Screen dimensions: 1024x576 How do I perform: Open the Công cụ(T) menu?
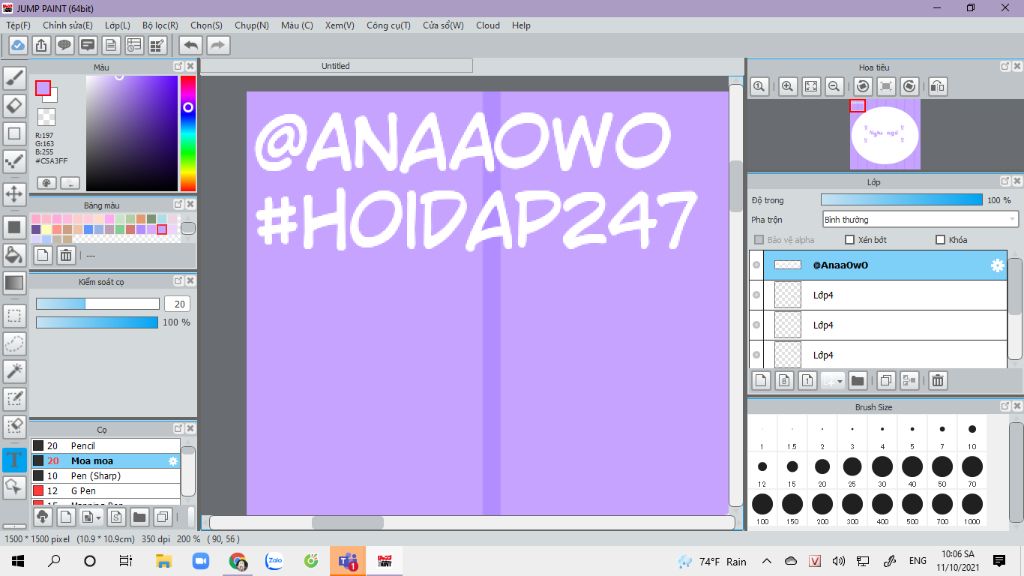(388, 25)
